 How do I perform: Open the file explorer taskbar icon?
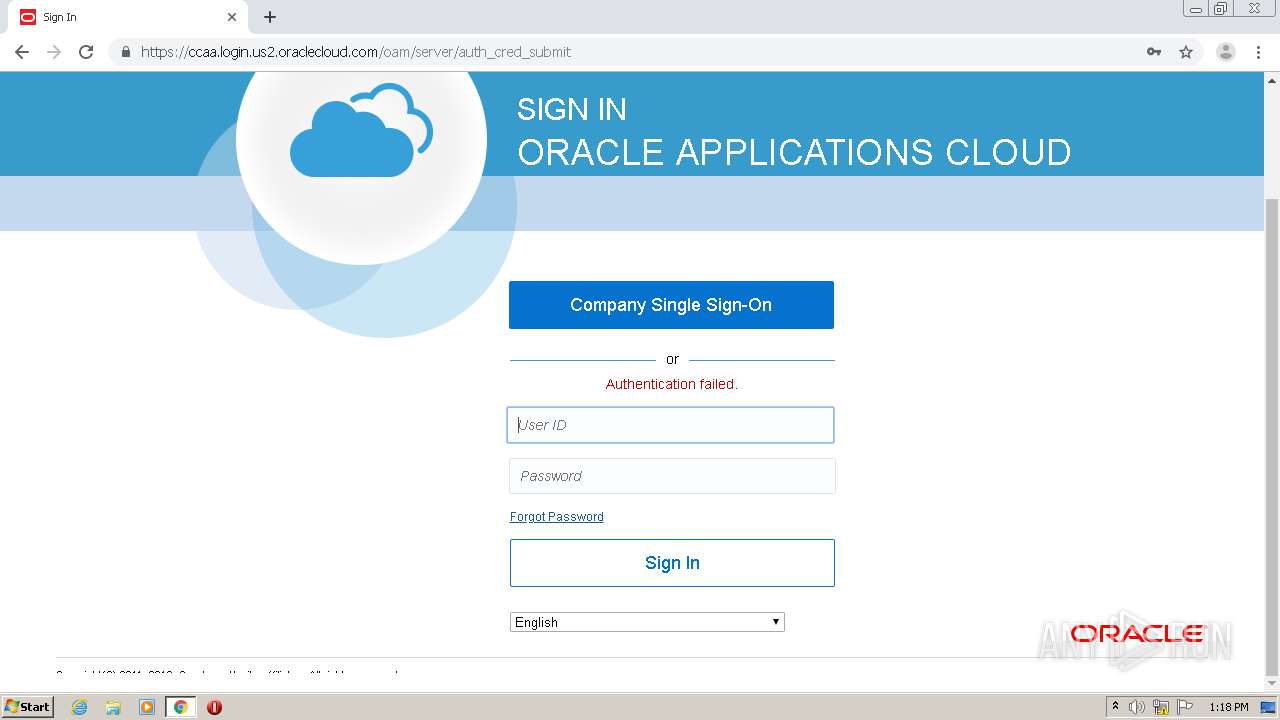pyautogui.click(x=113, y=707)
